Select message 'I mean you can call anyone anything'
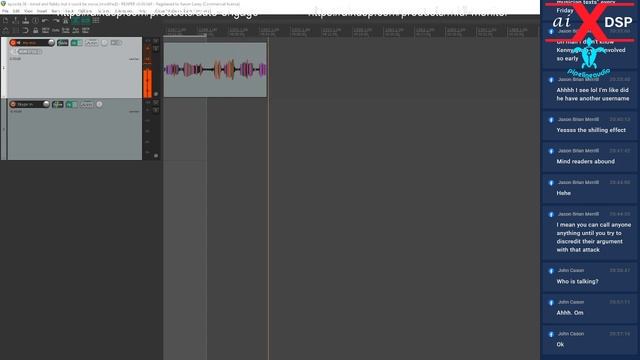This screenshot has width=640, height=360. click(593, 237)
